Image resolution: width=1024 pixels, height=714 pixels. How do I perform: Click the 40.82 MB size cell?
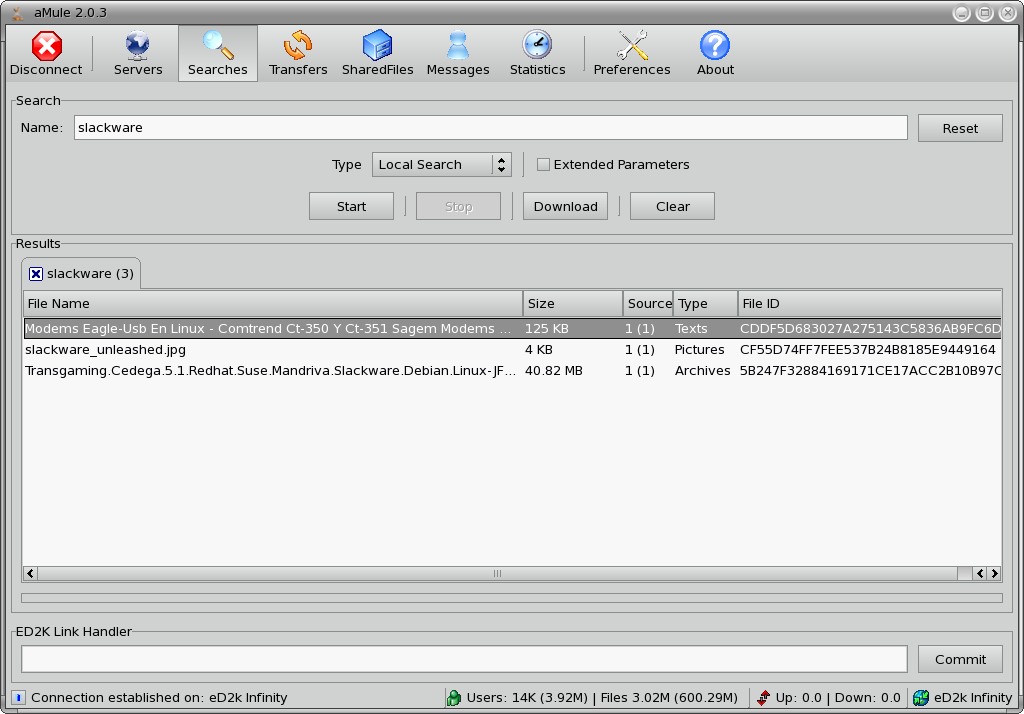coord(554,370)
